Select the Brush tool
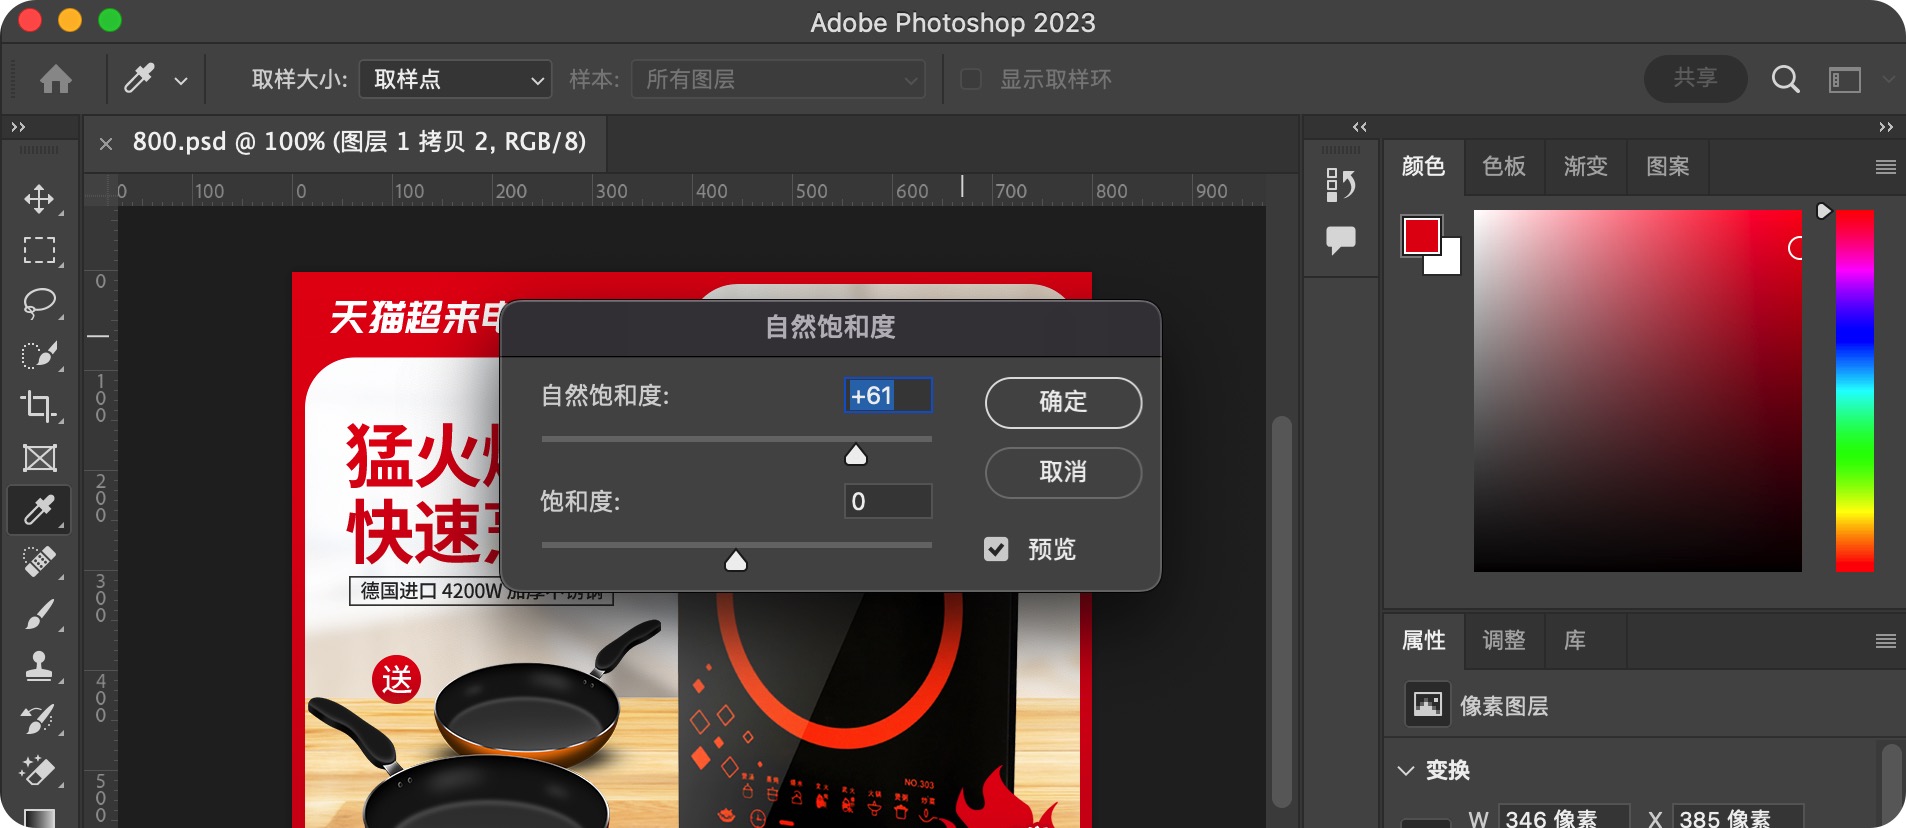This screenshot has width=1906, height=828. click(x=39, y=614)
